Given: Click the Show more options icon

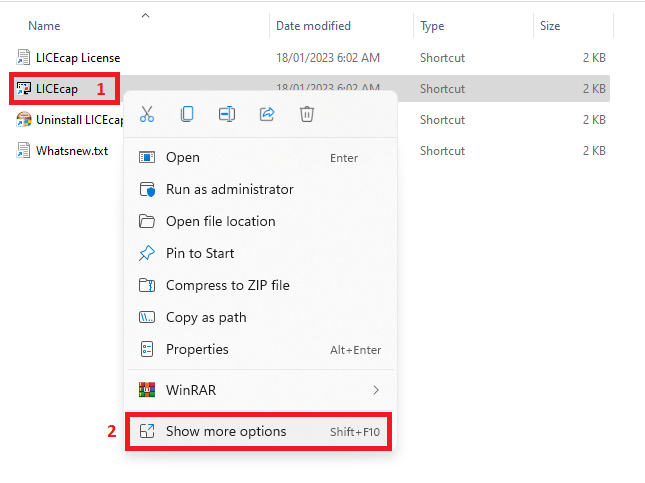Looking at the screenshot, I should click(147, 431).
